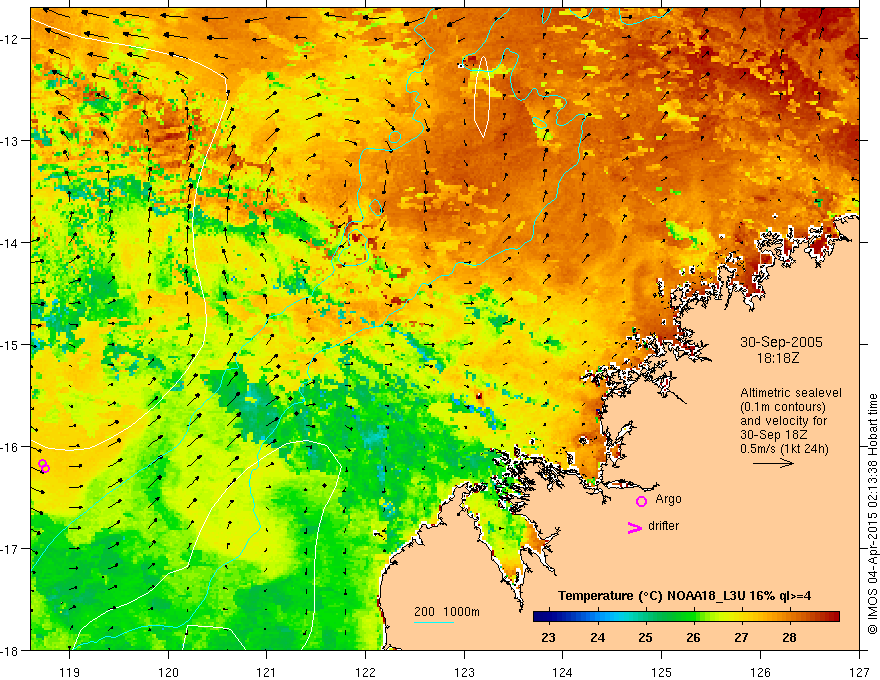Click longitude axis label 125
The height and width of the screenshot is (680, 880).
(x=662, y=672)
